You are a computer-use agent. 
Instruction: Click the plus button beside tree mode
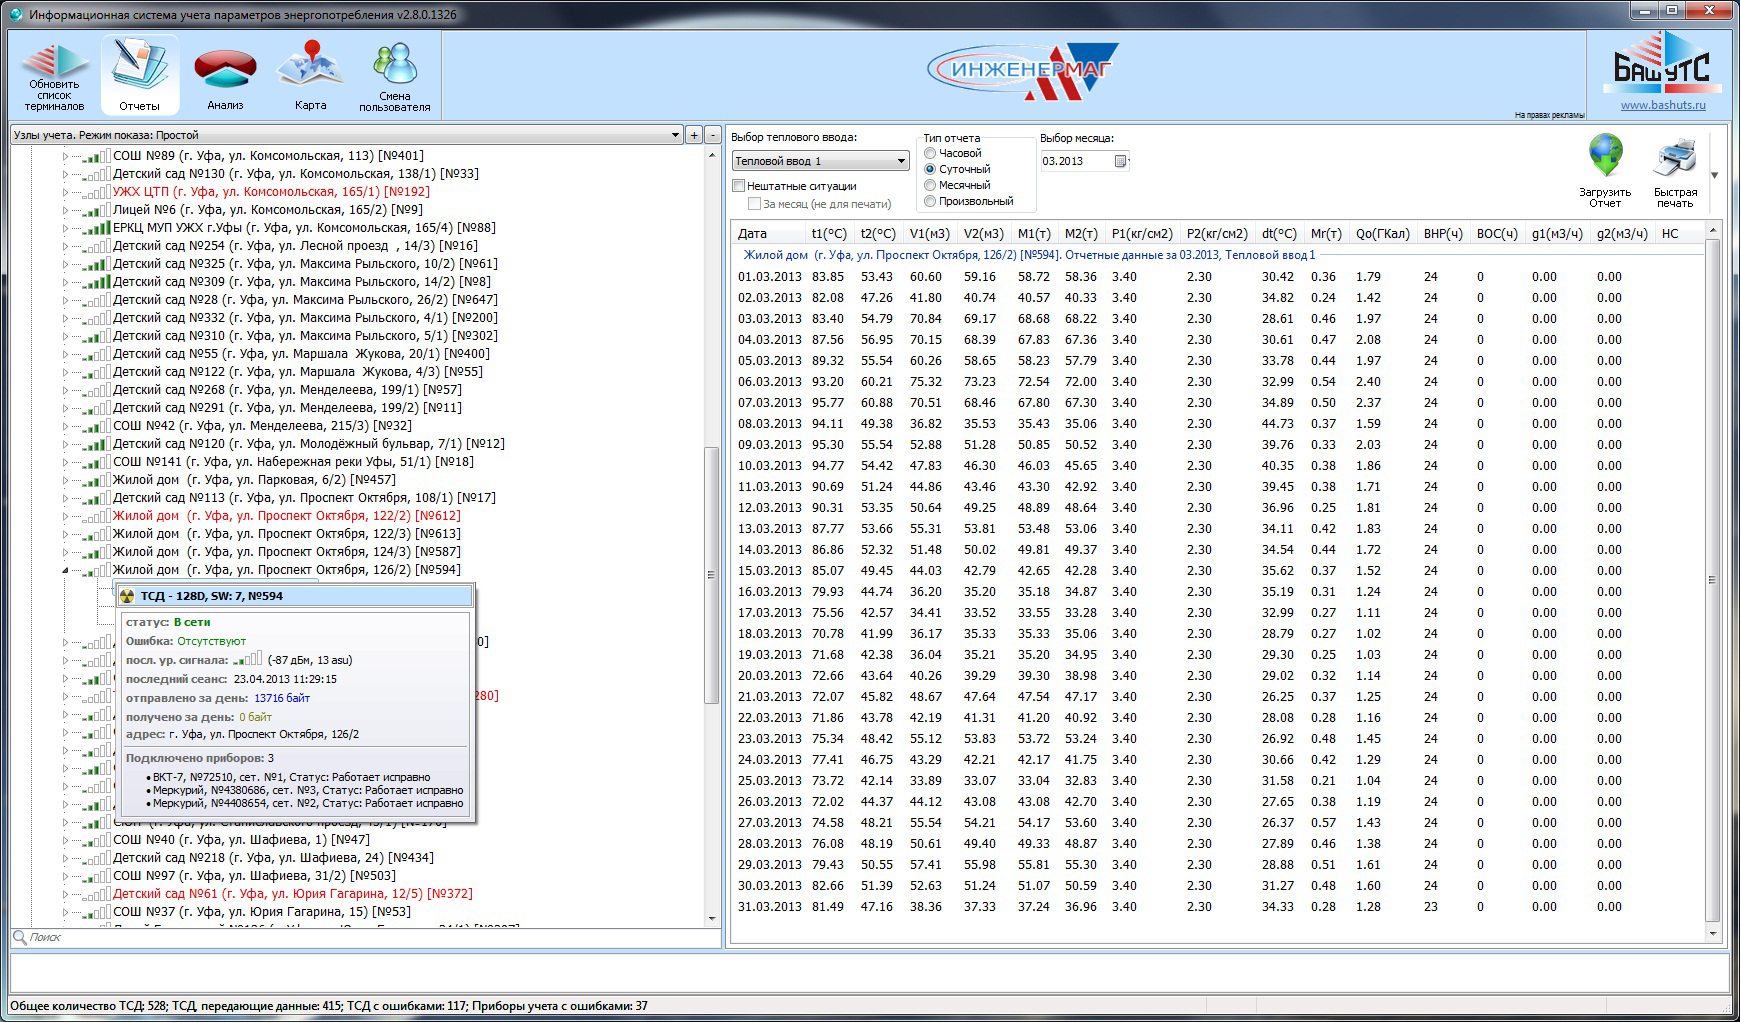point(694,135)
